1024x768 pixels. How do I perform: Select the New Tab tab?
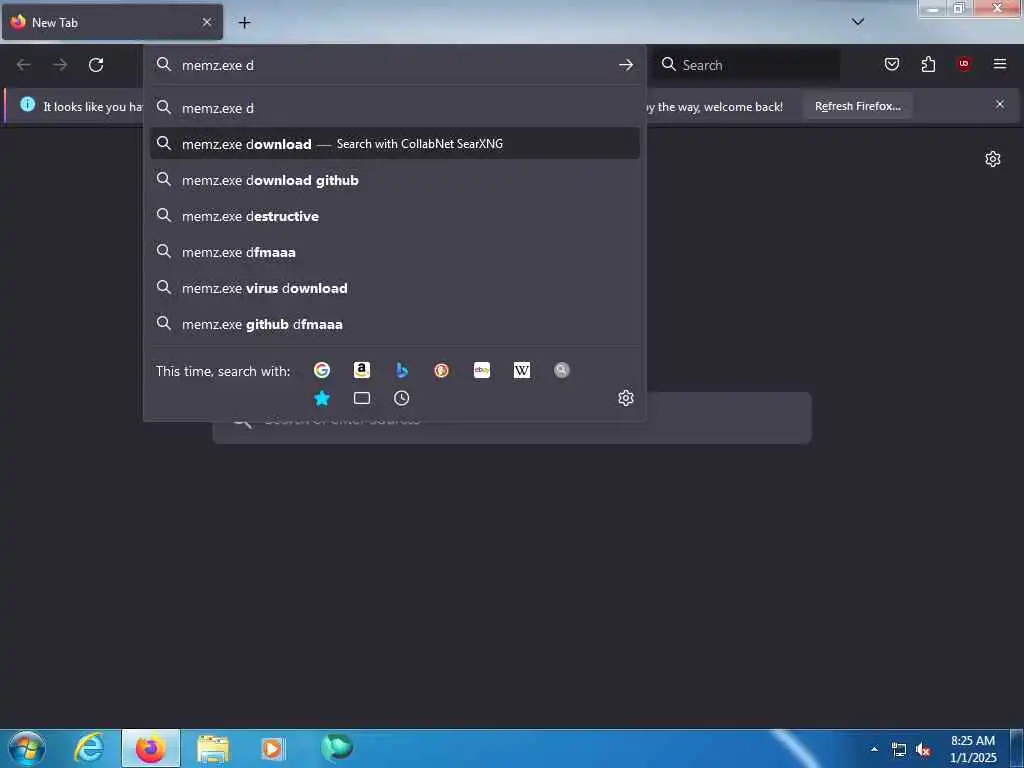point(112,22)
